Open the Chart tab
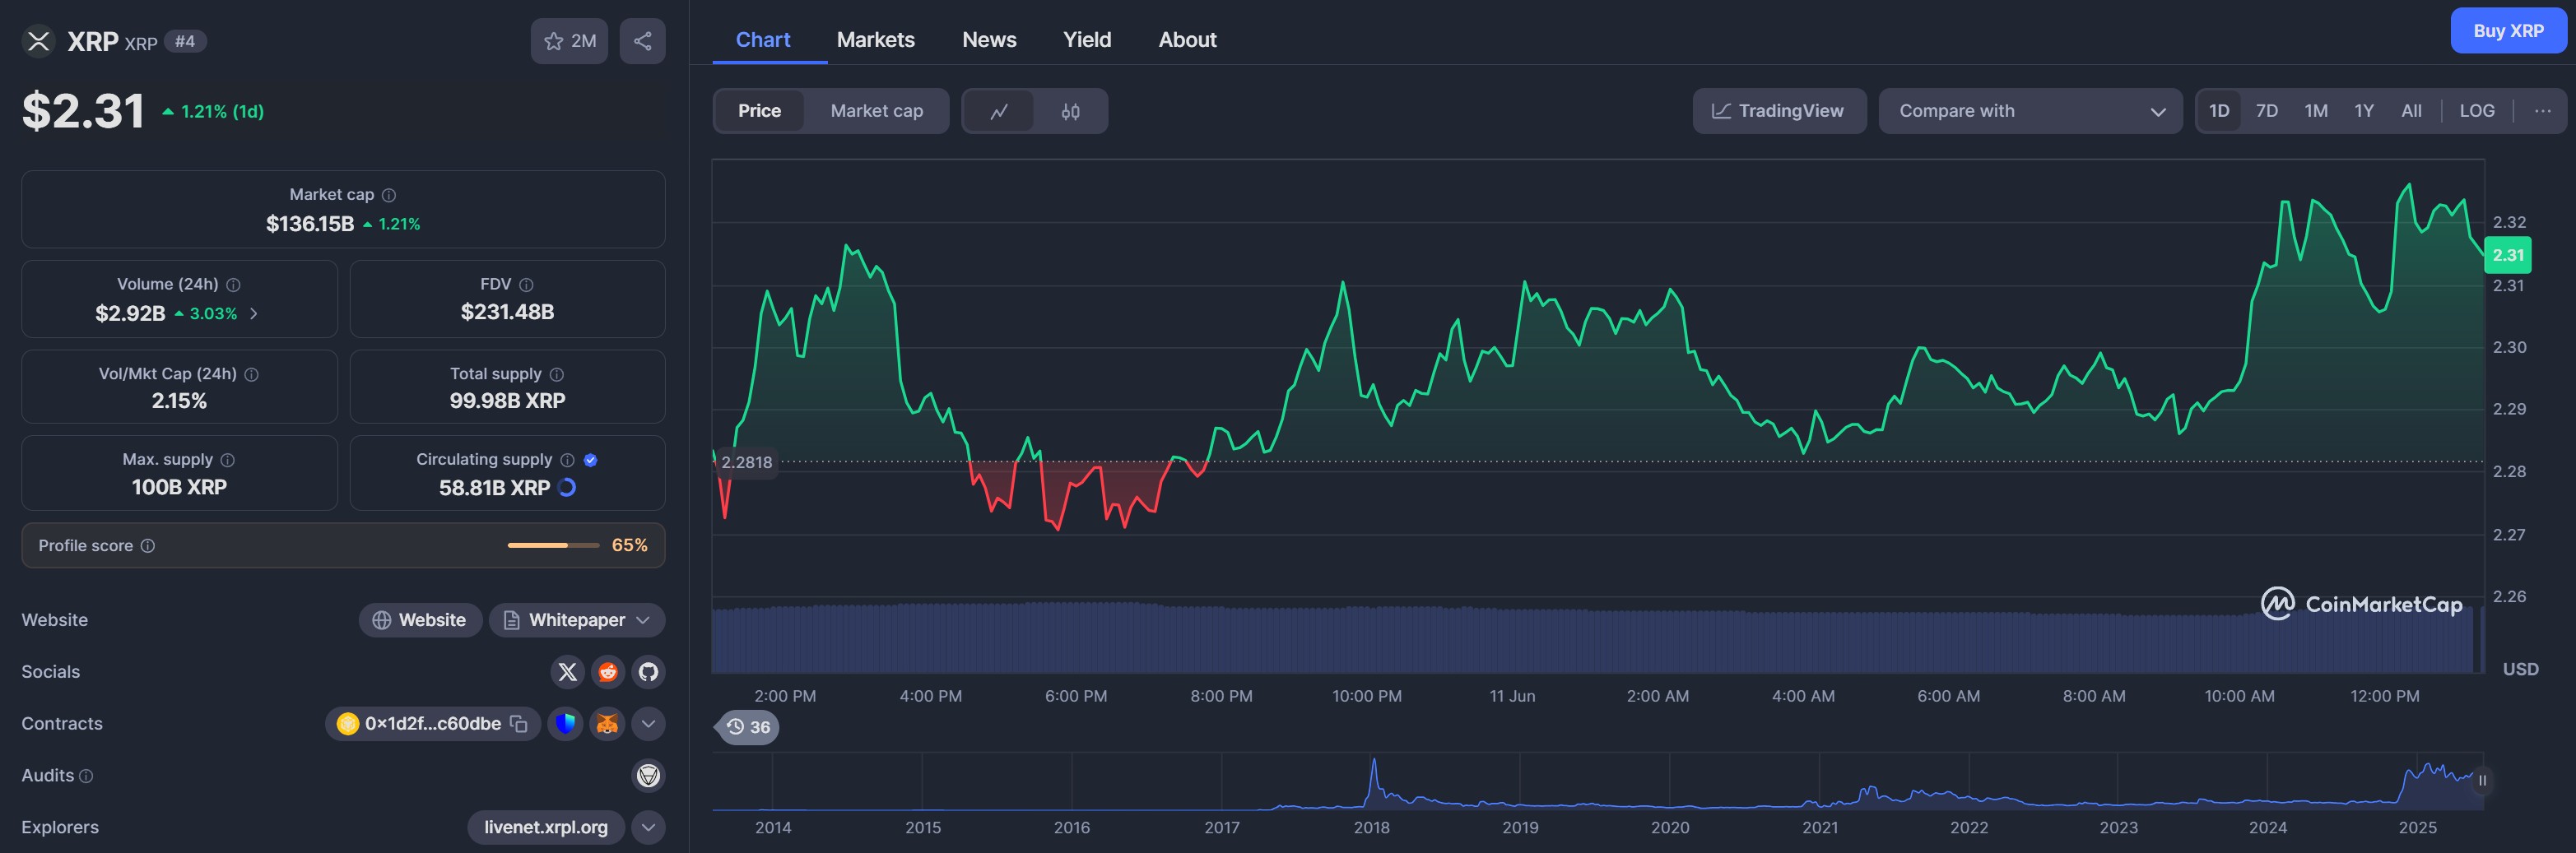The height and width of the screenshot is (853, 2576). [x=763, y=40]
